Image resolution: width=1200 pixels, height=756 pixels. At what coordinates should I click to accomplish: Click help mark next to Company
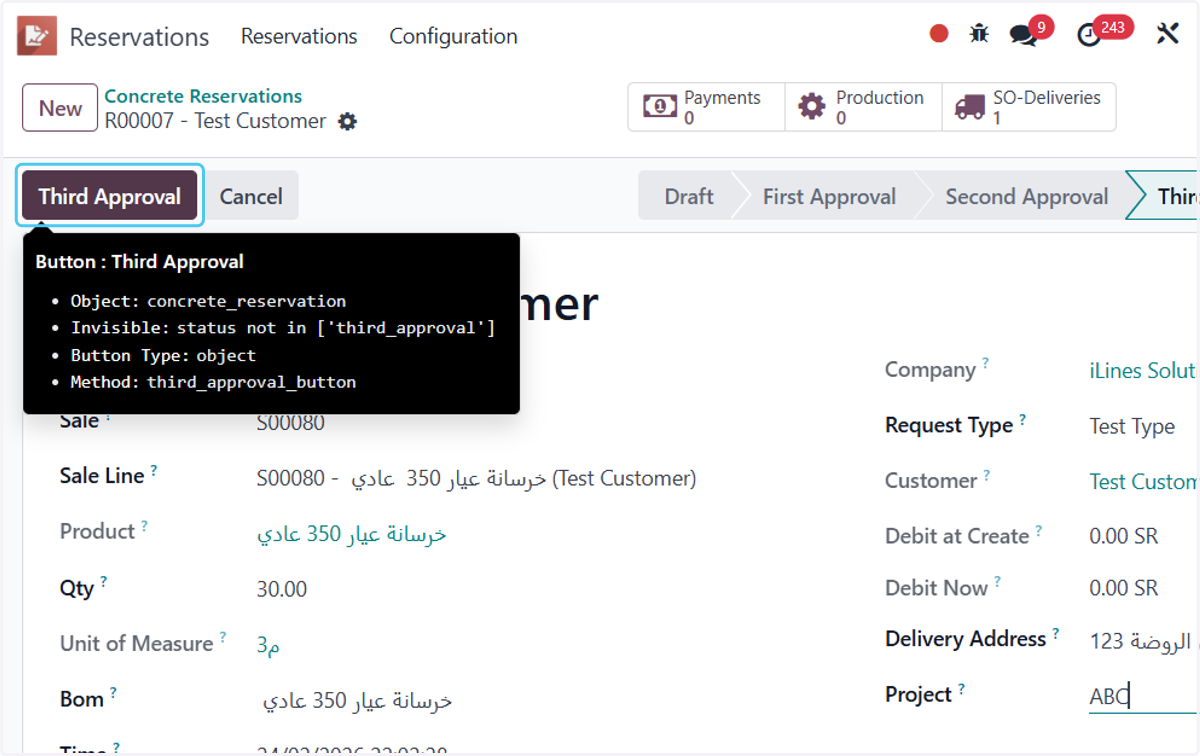click(985, 364)
